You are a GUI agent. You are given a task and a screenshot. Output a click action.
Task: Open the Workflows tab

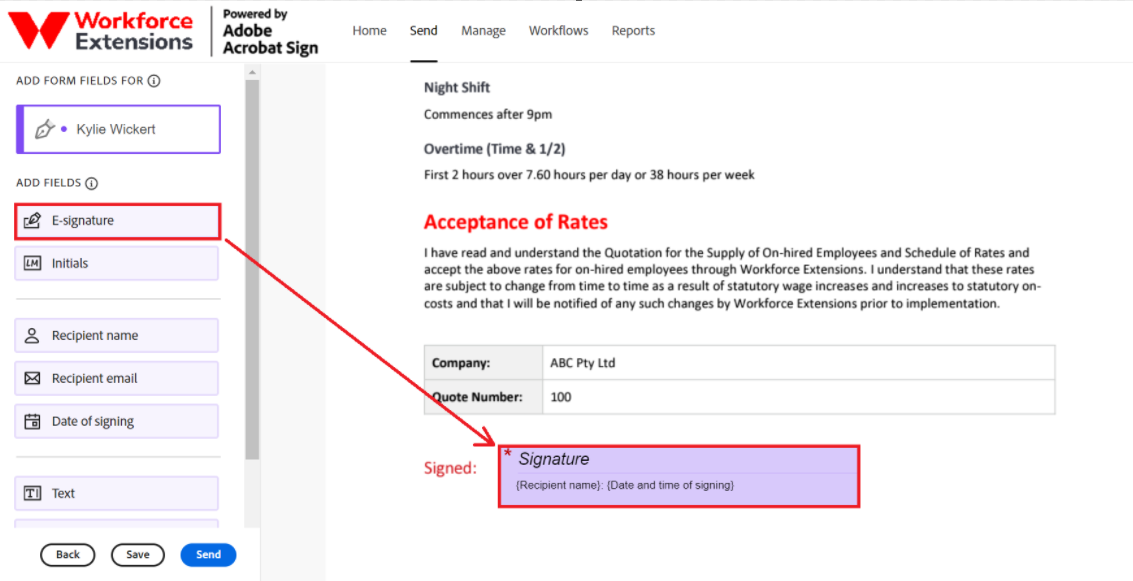click(x=559, y=30)
